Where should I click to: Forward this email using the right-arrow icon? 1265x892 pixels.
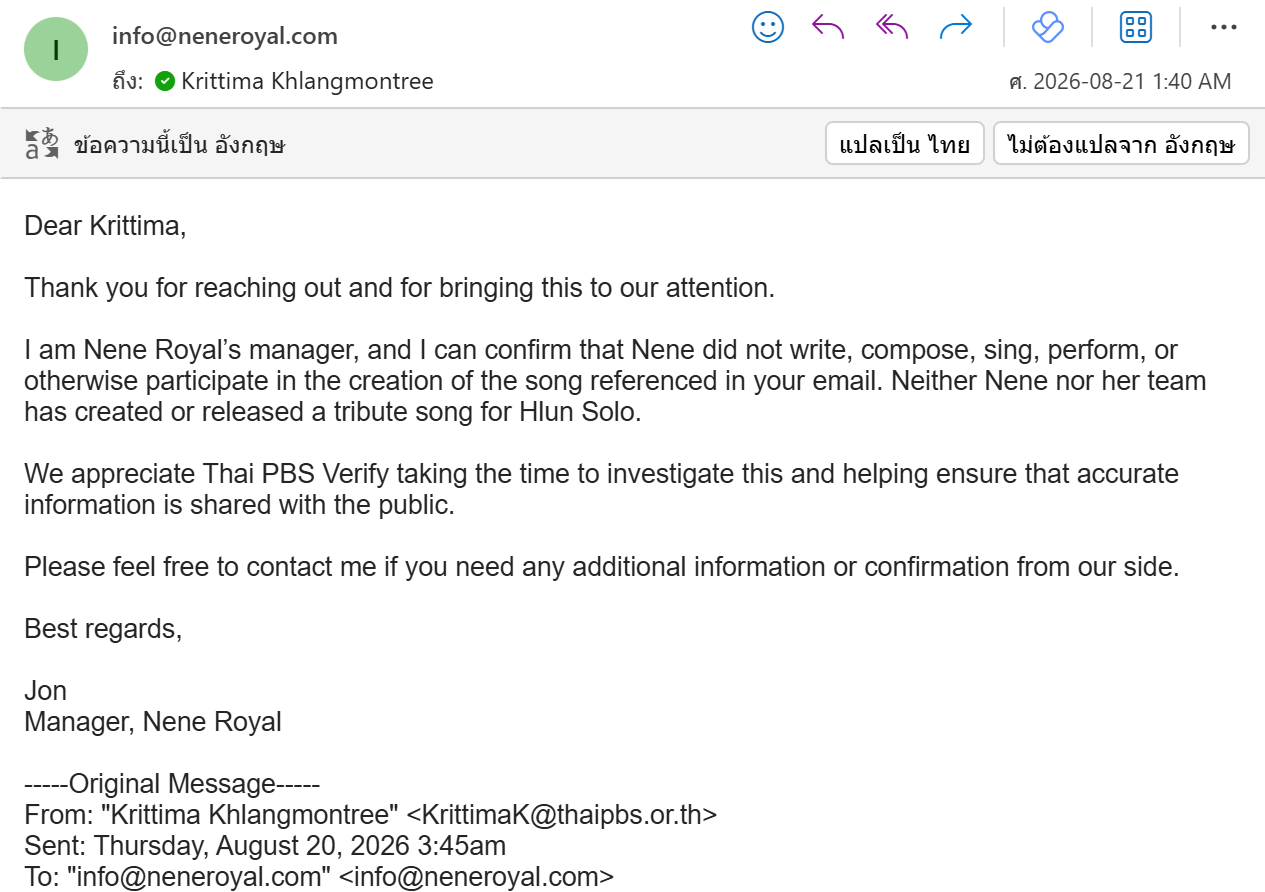956,27
